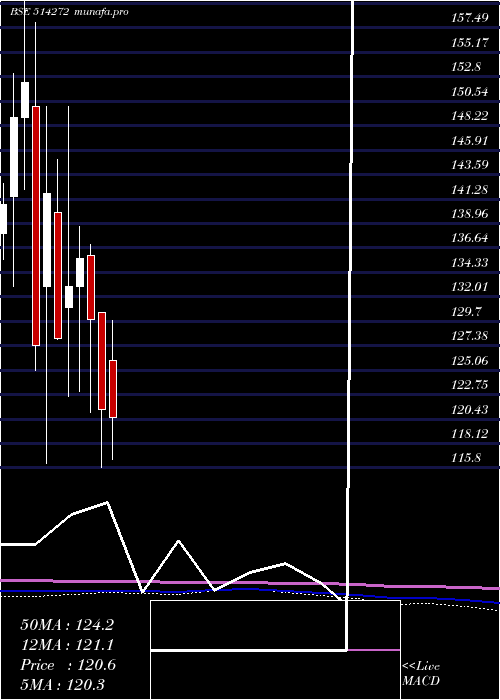This screenshot has height=700, width=500.
Task: Click the 145.91 price axis label
Action: (x=470, y=140)
